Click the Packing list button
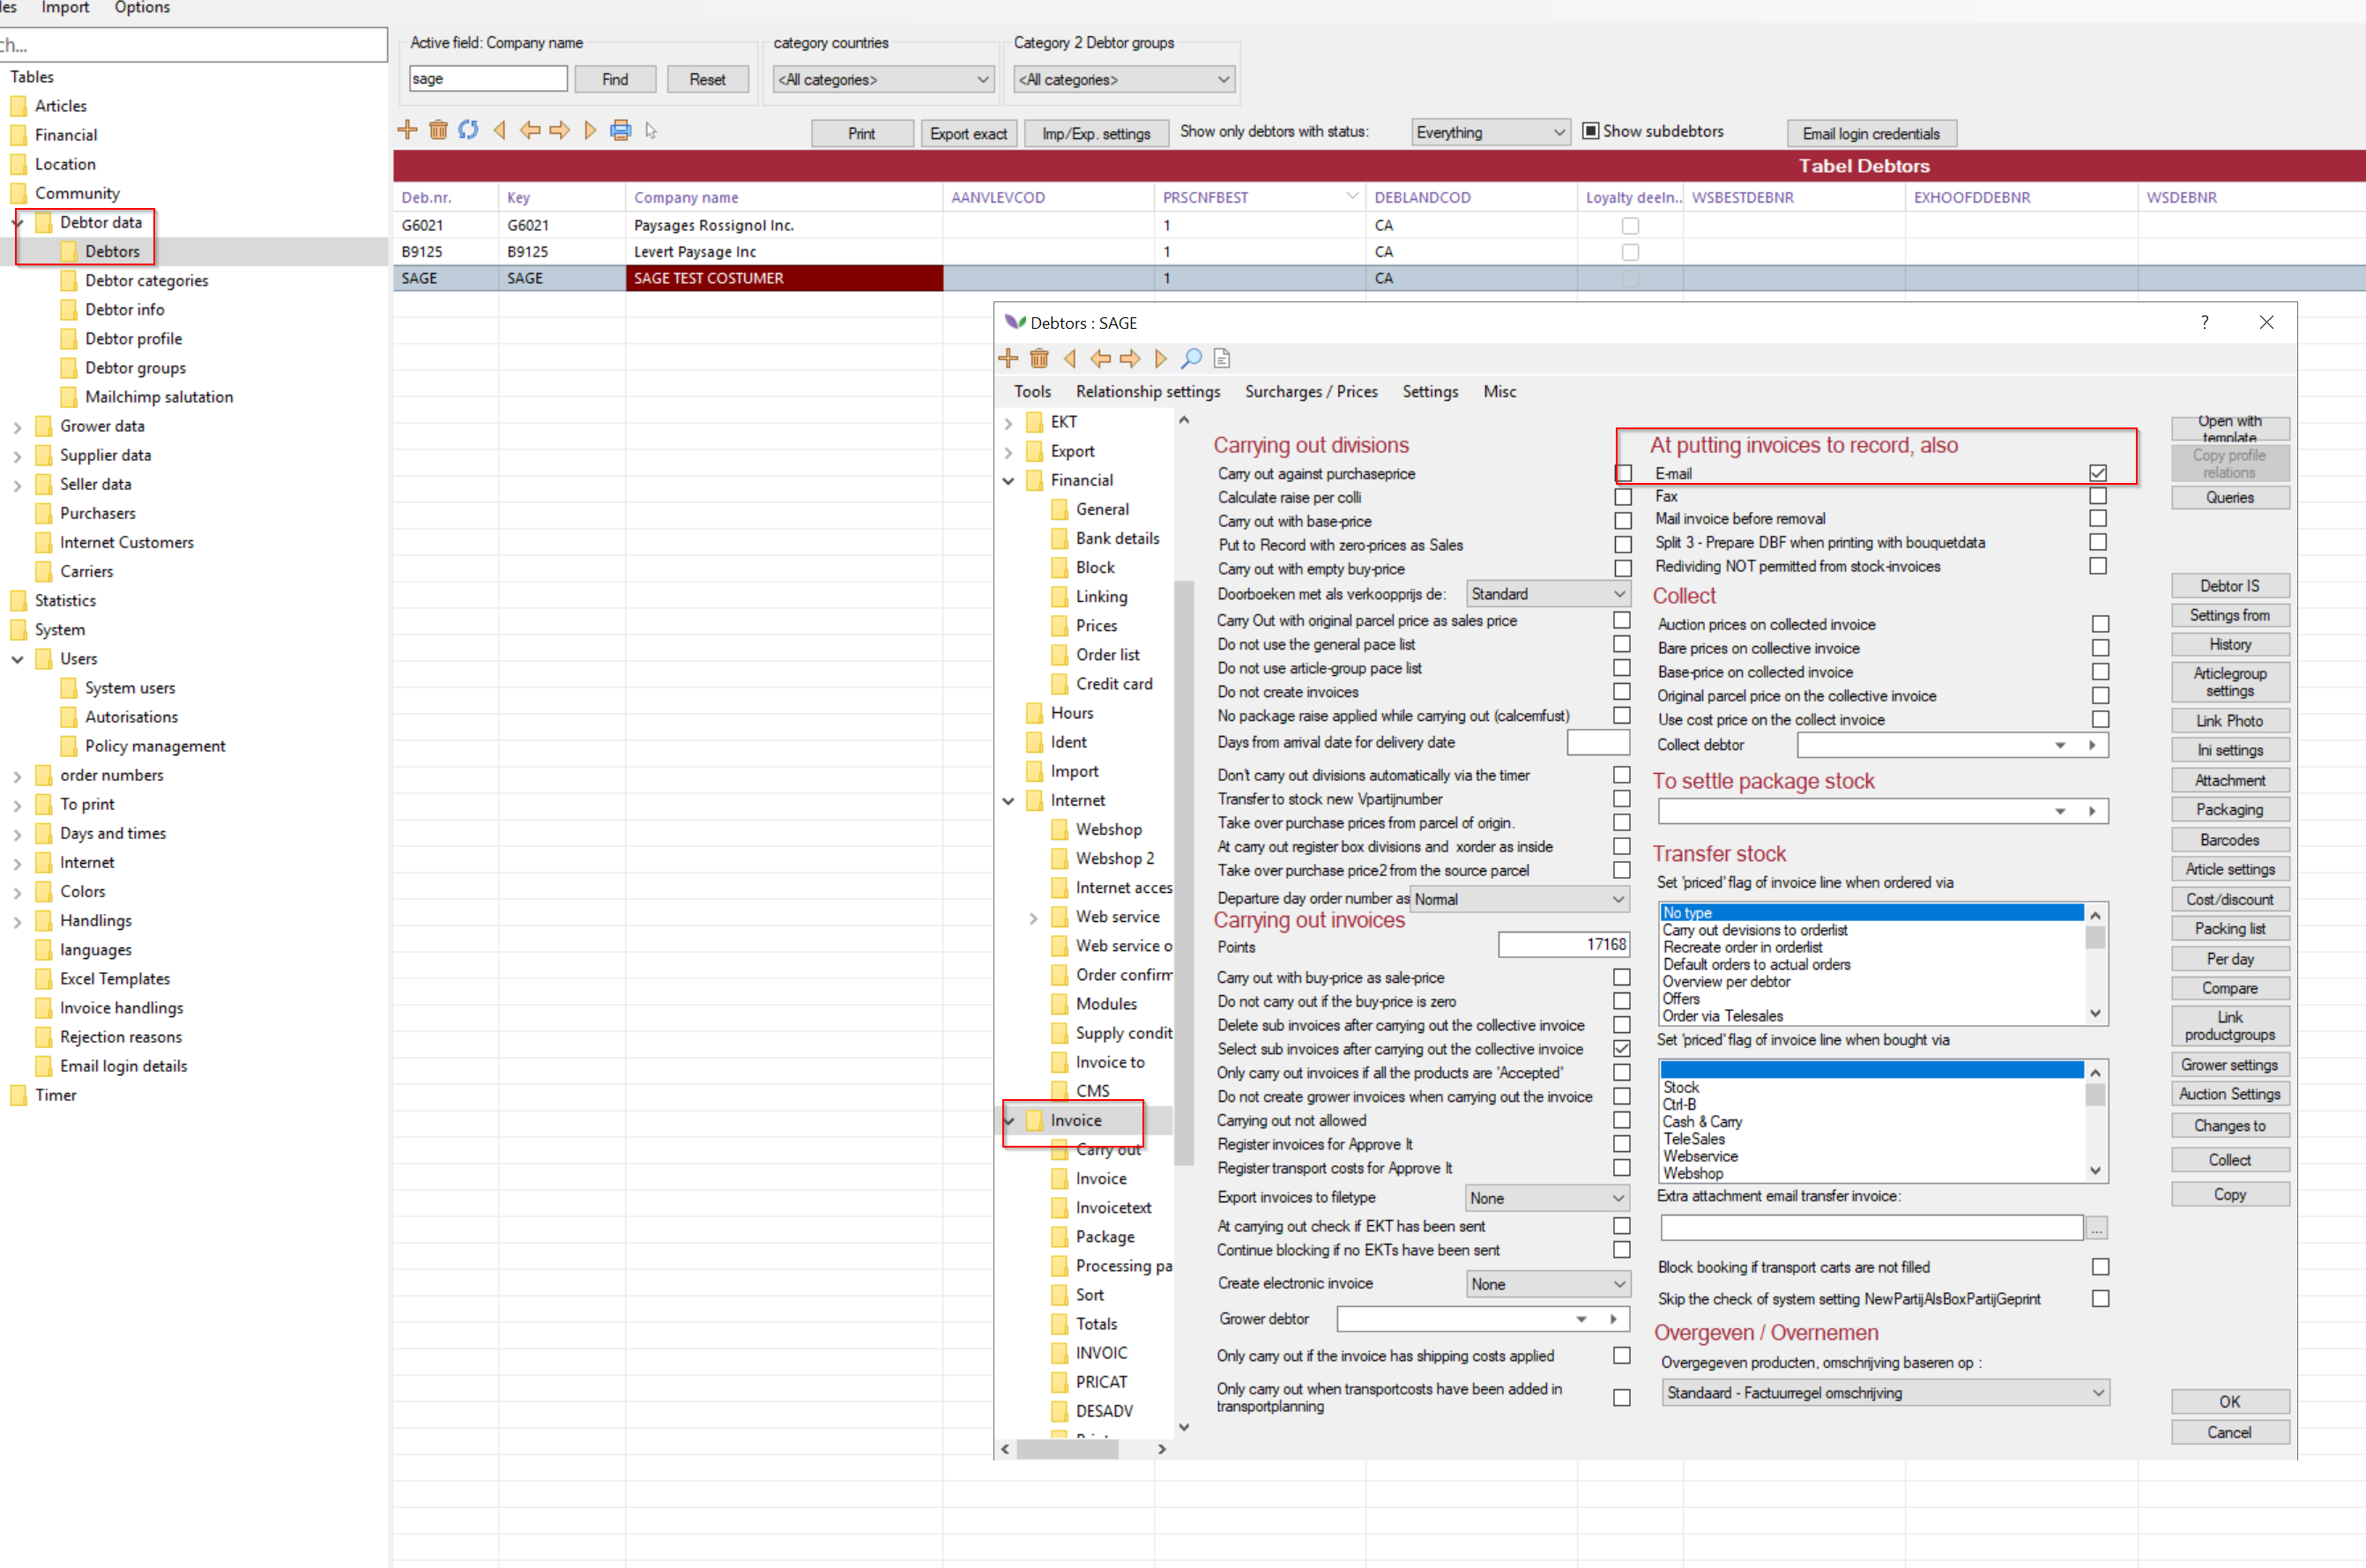Image resolution: width=2366 pixels, height=1568 pixels. (x=2229, y=929)
